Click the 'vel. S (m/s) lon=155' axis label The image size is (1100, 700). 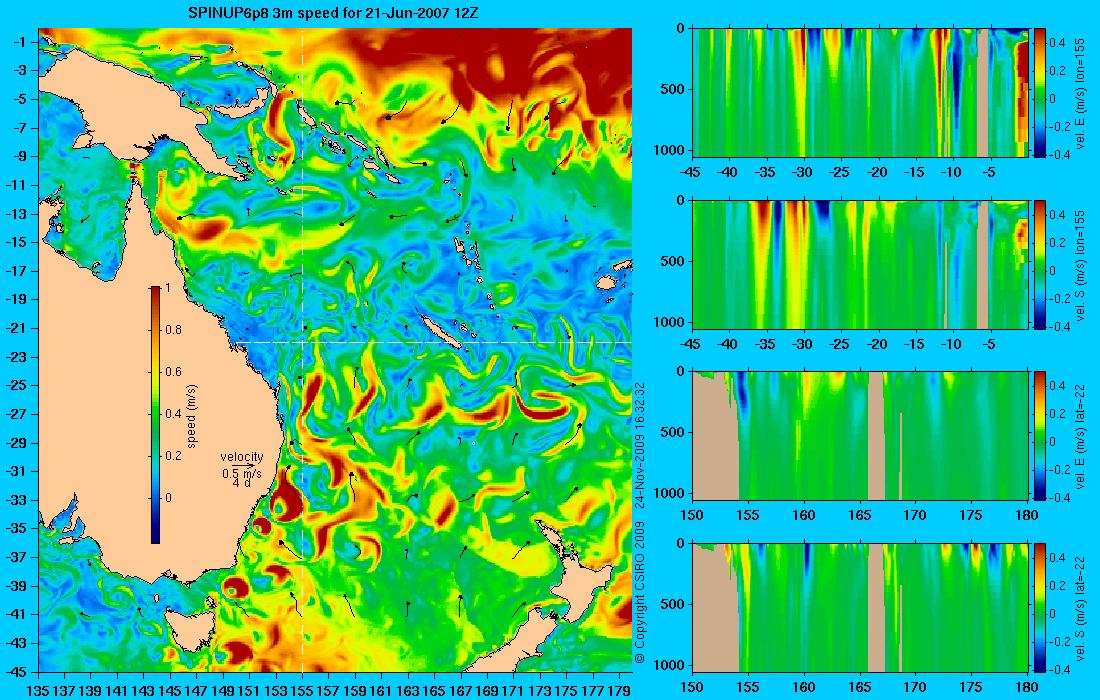(x=1082, y=264)
